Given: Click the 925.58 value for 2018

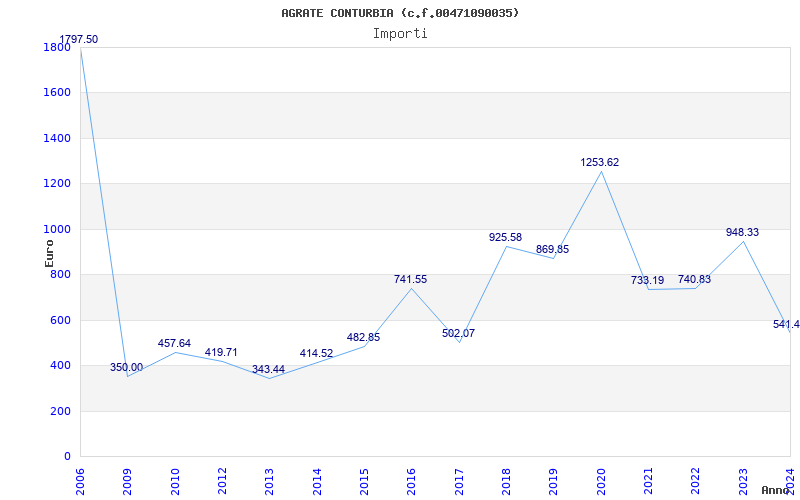Looking at the screenshot, I should coord(505,238).
